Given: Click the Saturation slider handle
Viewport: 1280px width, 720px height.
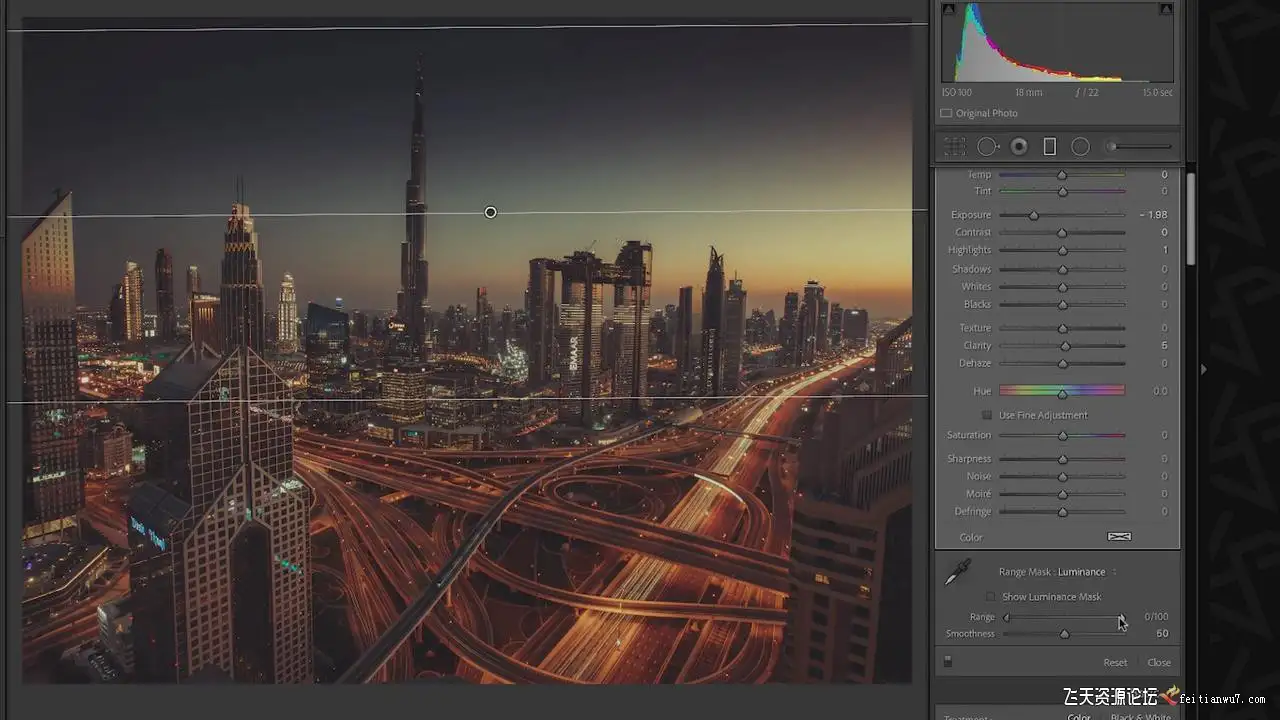Looking at the screenshot, I should point(1062,436).
